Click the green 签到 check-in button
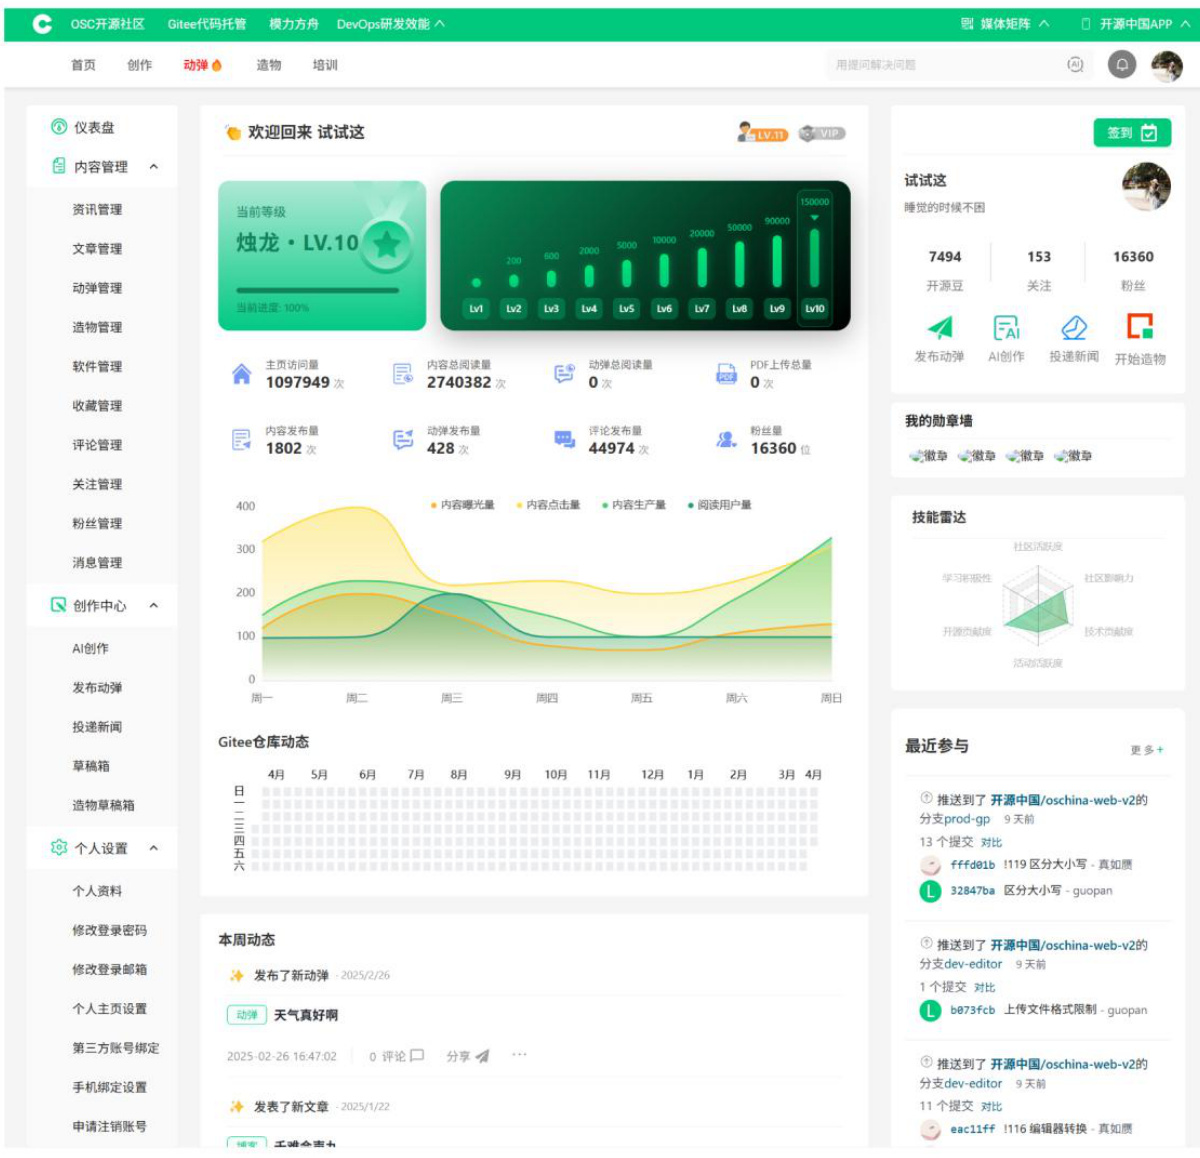1200x1158 pixels. 1132,133
